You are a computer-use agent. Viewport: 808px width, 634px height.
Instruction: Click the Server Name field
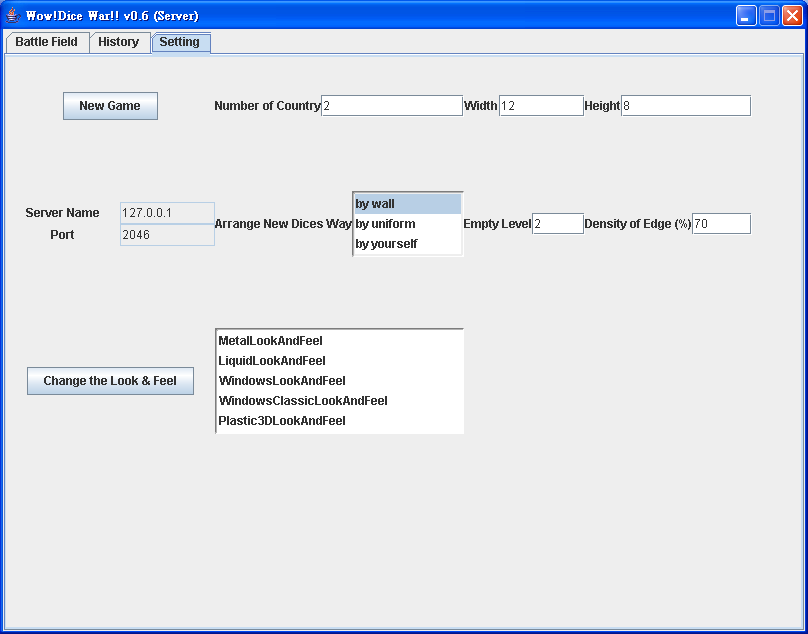tap(167, 213)
